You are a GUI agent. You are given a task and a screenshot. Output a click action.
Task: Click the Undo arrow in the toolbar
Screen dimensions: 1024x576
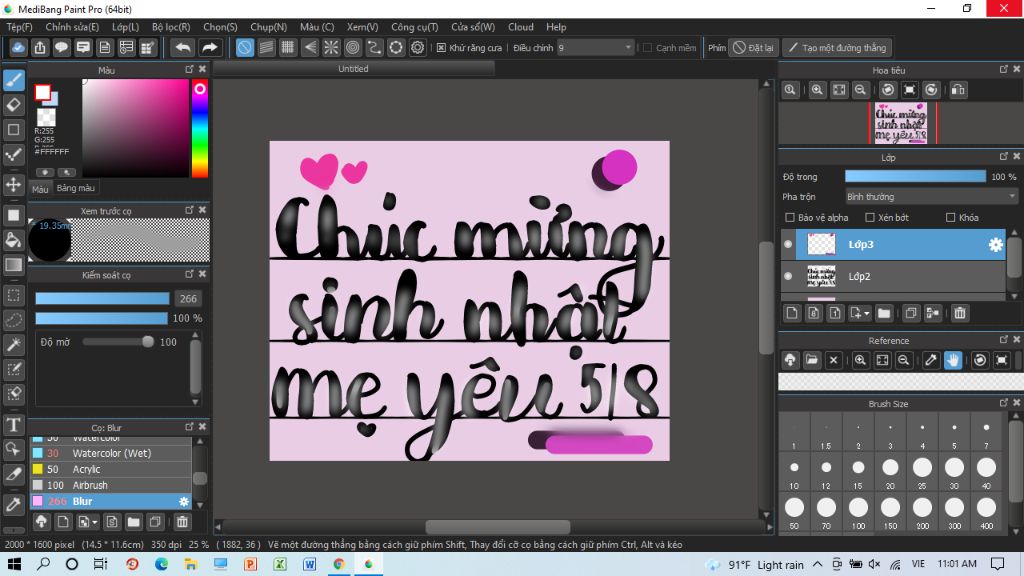pos(183,48)
